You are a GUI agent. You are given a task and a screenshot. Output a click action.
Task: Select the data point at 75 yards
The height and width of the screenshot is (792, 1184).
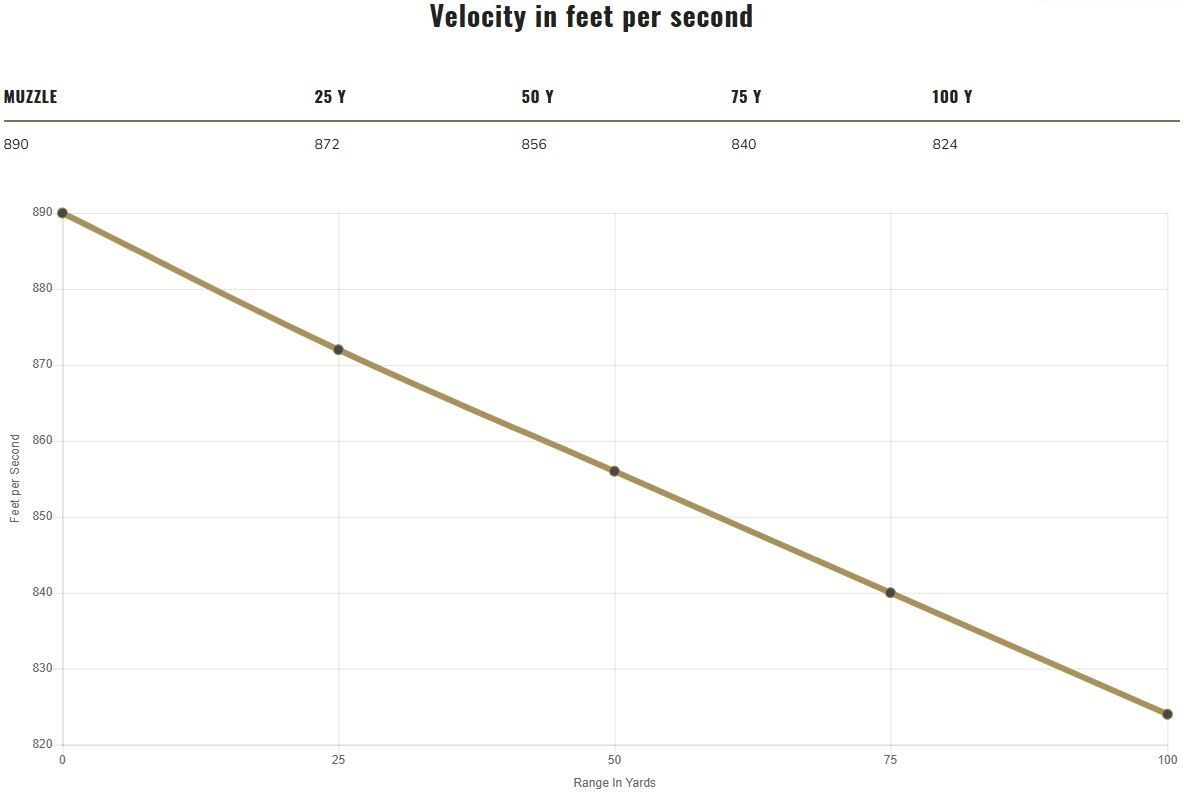pos(890,593)
